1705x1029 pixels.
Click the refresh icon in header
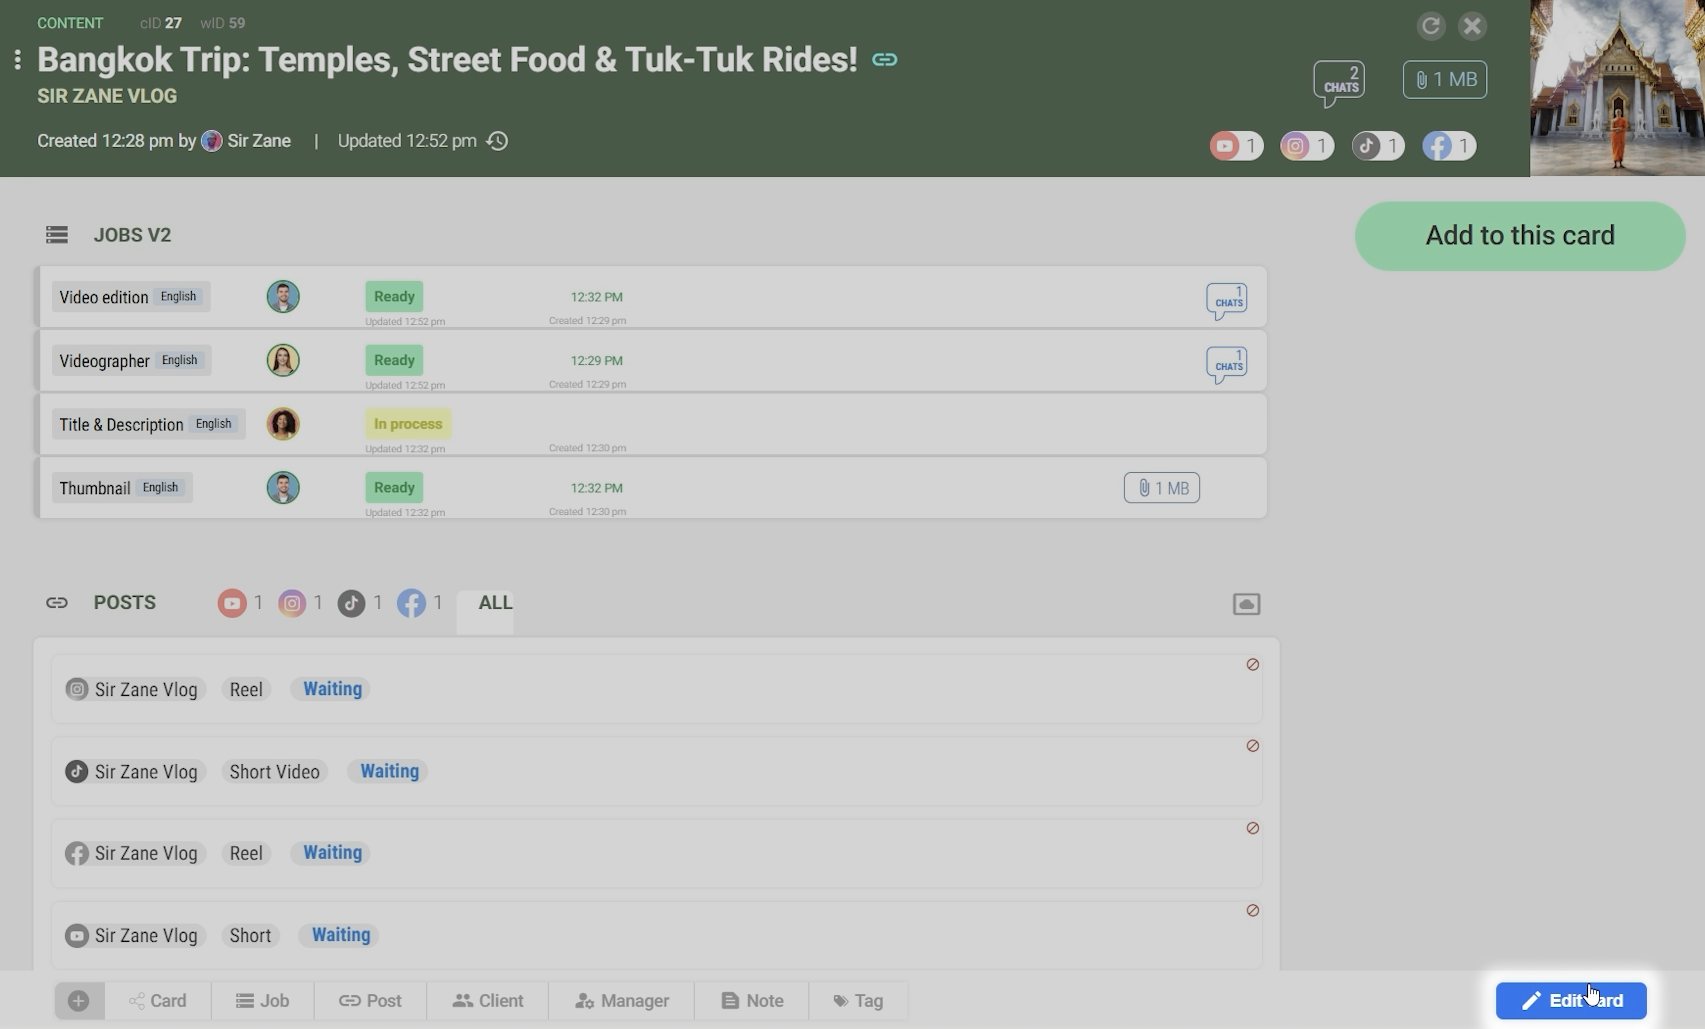(1430, 26)
